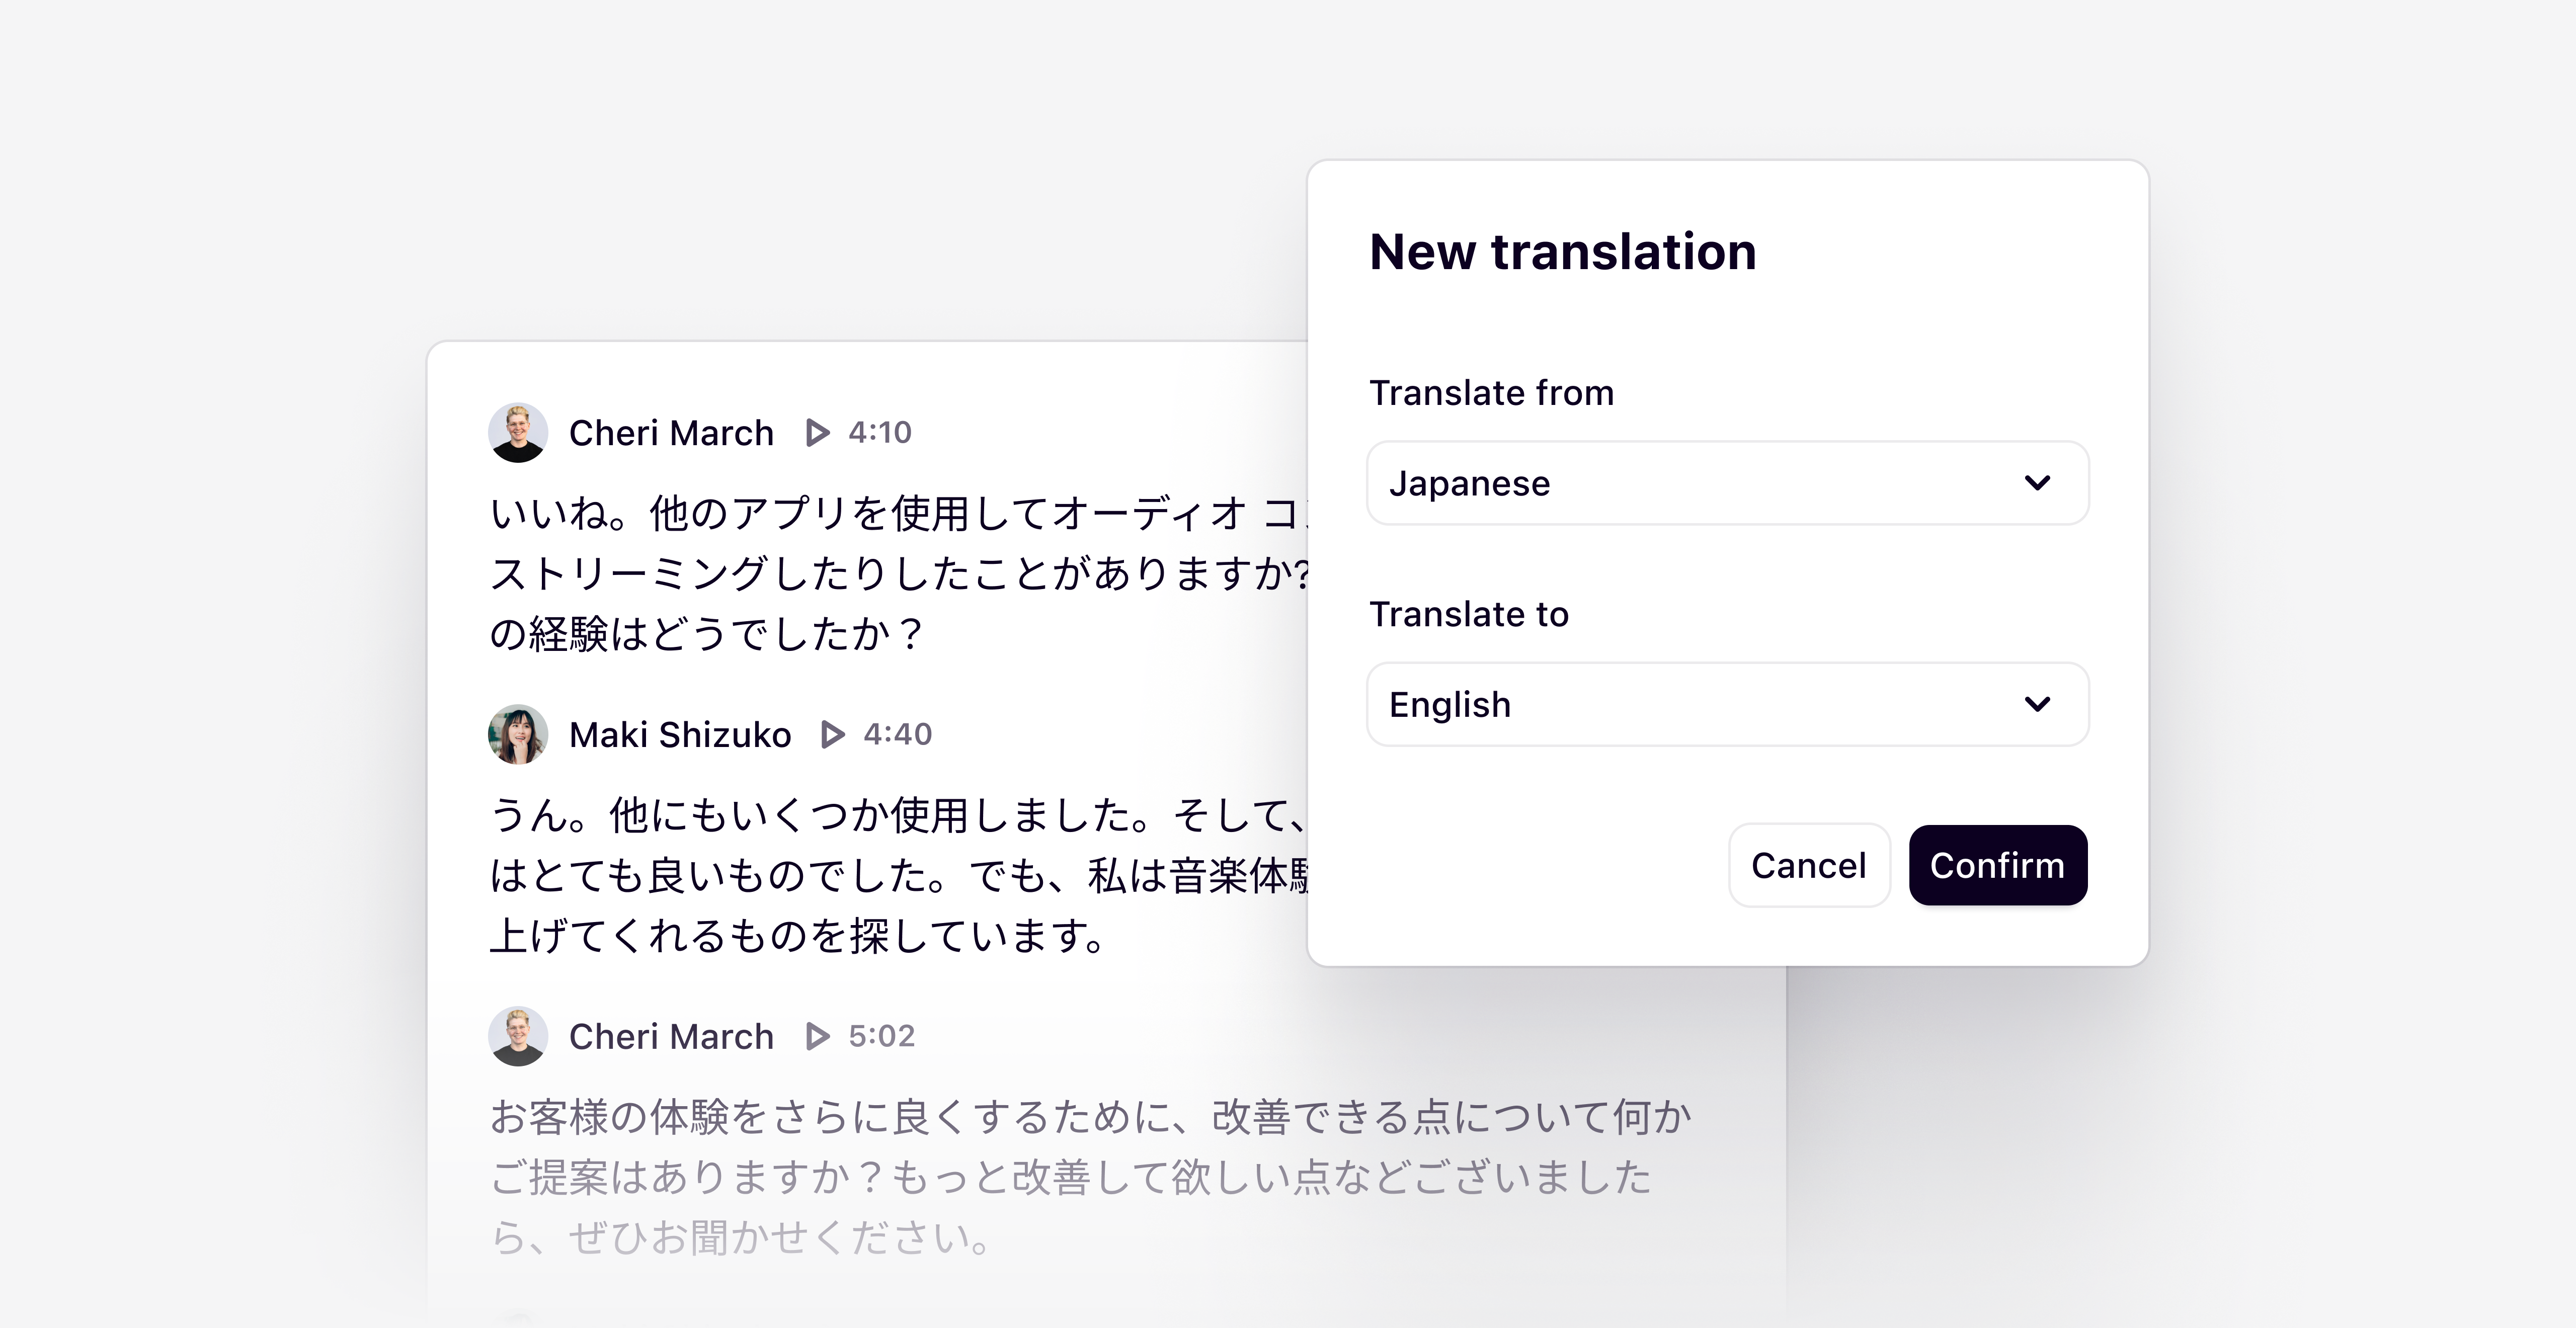Cancel the new translation dialog
Image resolution: width=2576 pixels, height=1328 pixels.
[x=1808, y=865]
